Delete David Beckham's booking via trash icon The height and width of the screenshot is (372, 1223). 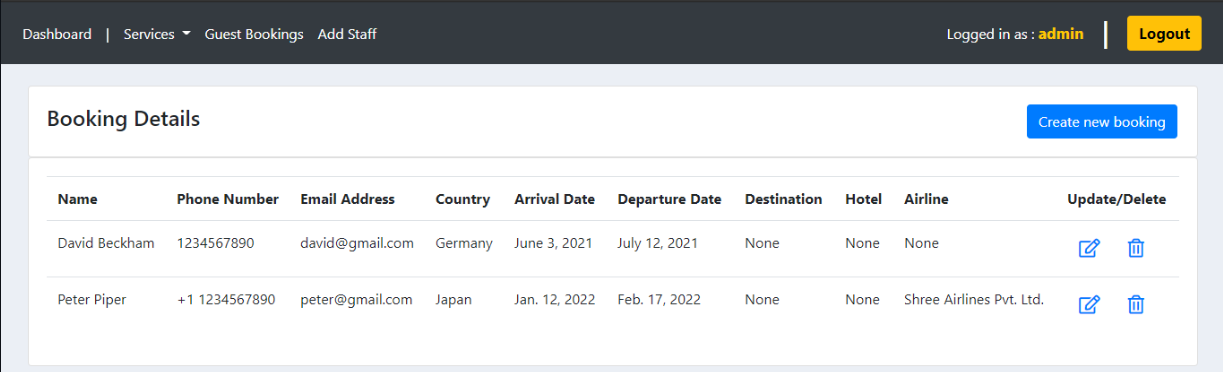click(1135, 248)
